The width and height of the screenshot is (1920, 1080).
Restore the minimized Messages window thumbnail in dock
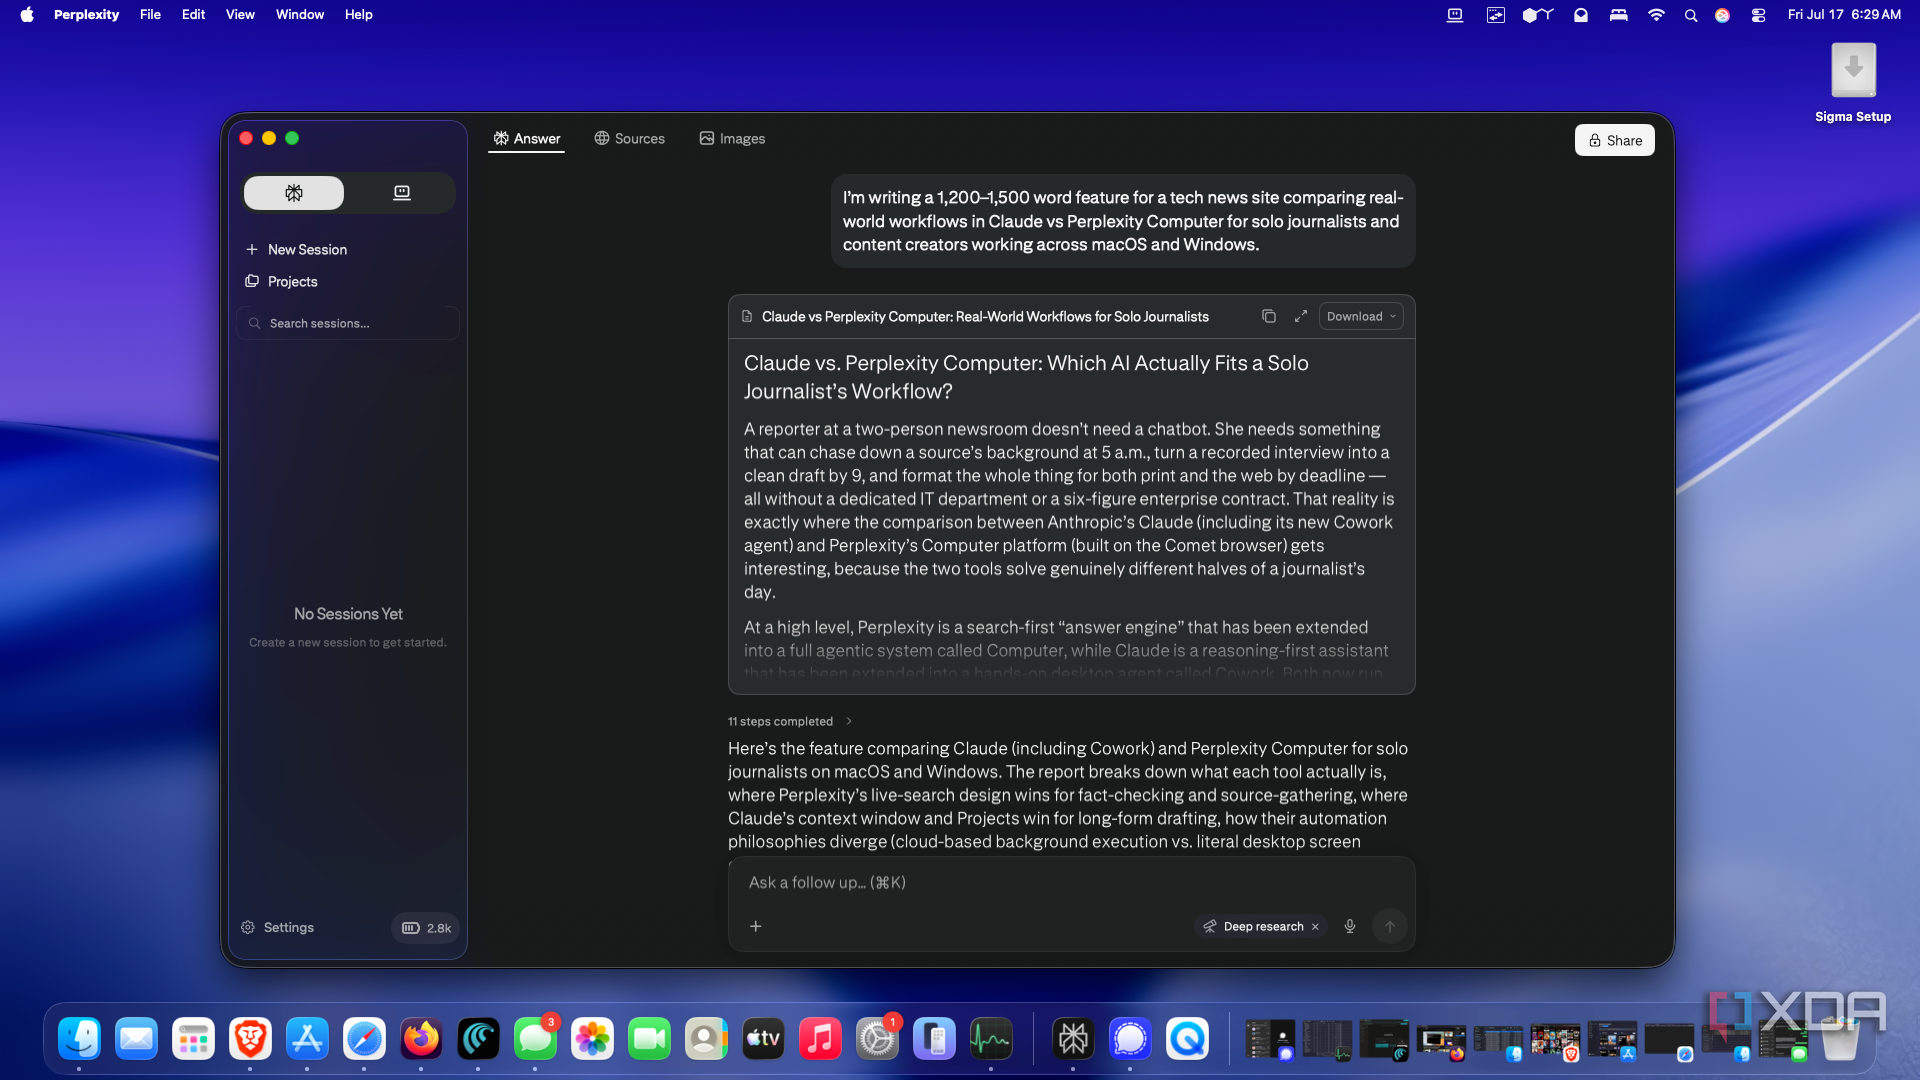tap(1783, 1041)
